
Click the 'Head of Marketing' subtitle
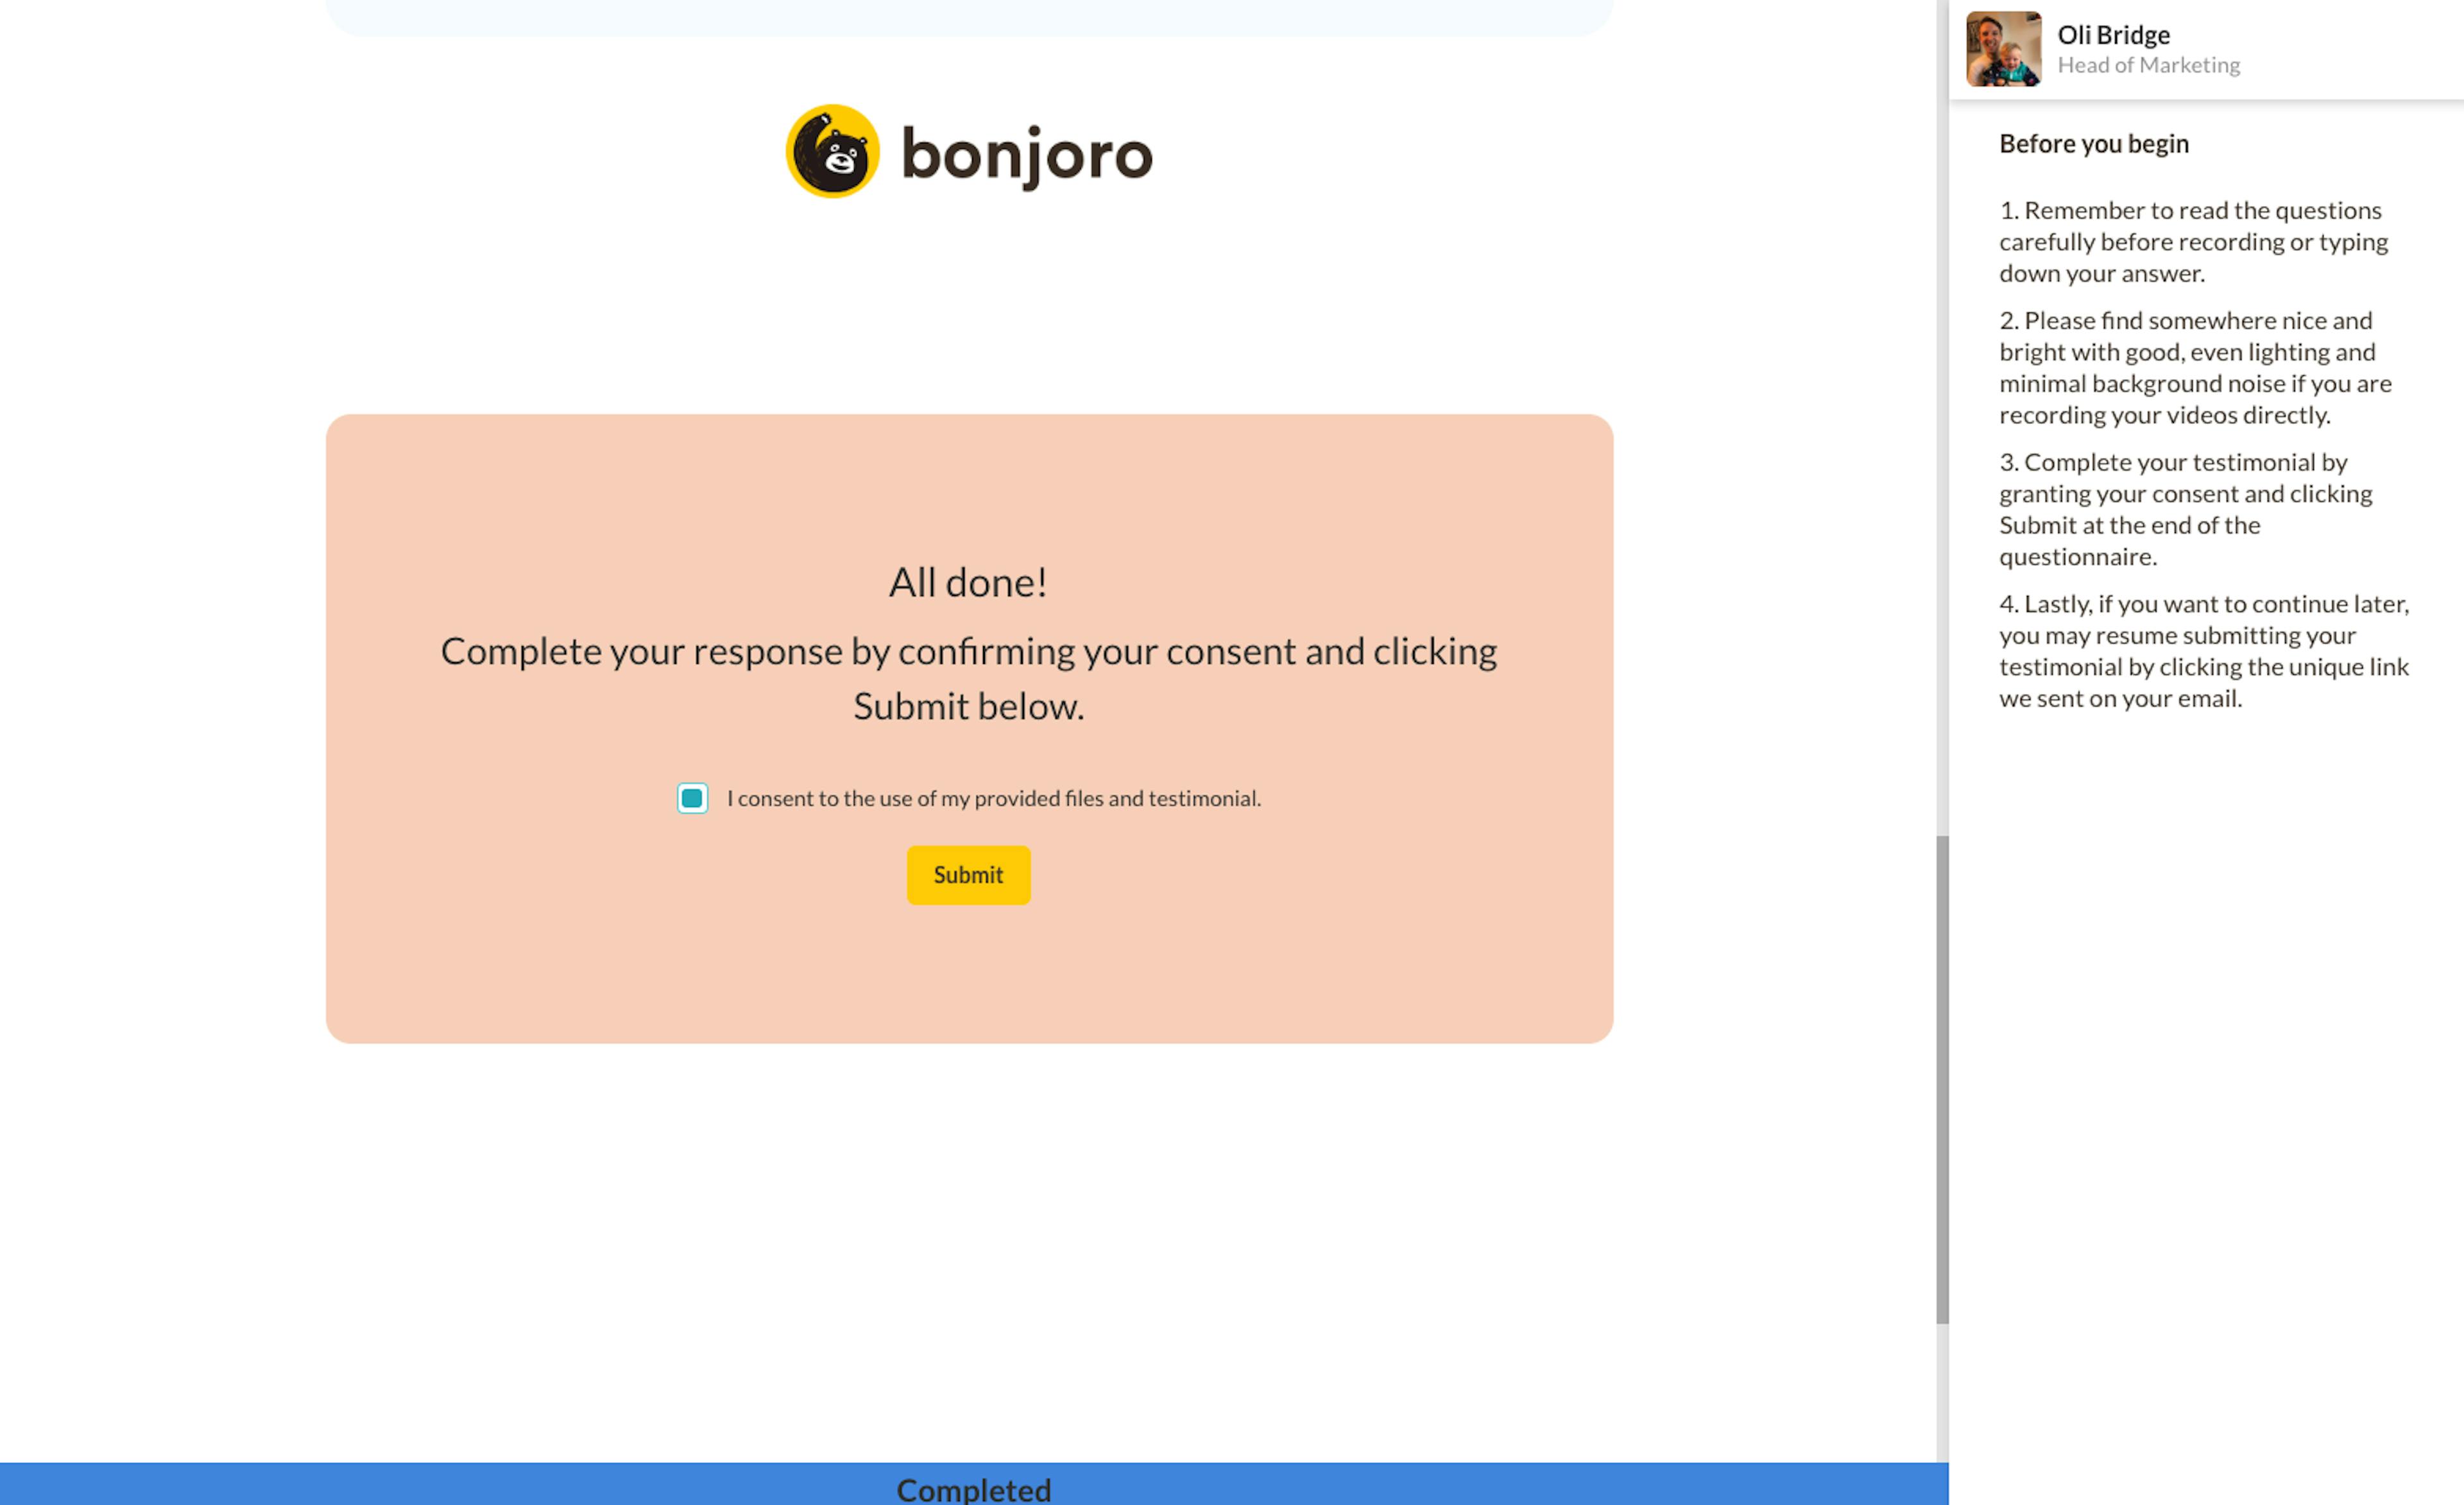tap(2148, 65)
